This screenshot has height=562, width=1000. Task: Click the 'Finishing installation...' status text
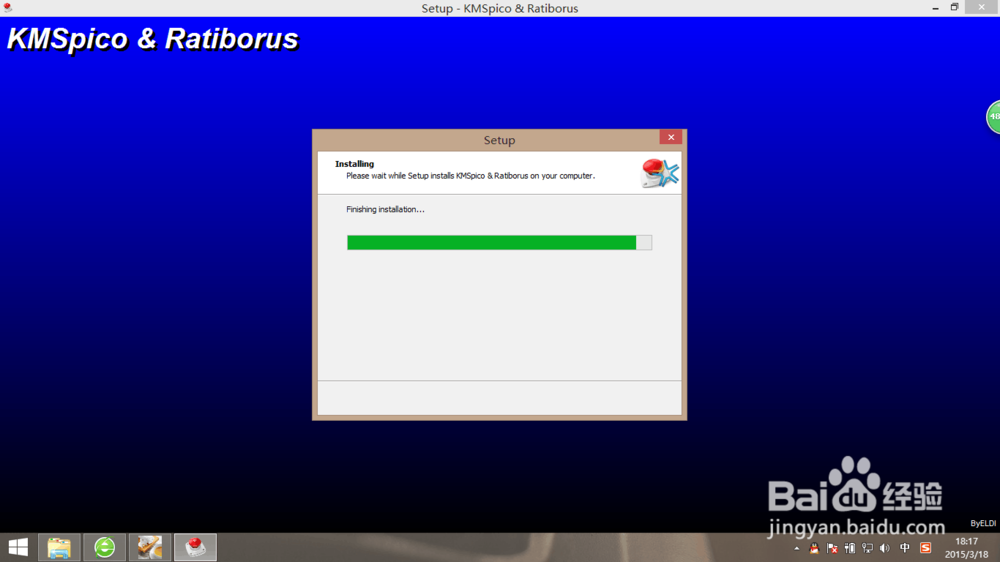[x=385, y=209]
